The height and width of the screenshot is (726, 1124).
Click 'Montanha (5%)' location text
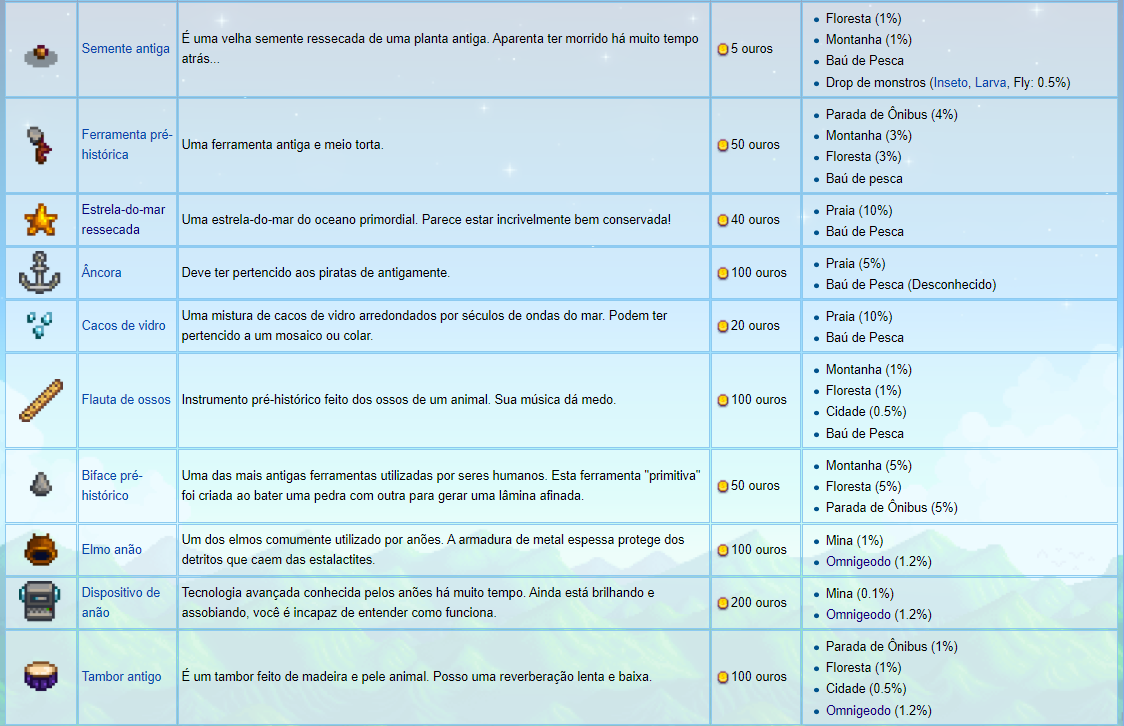click(869, 466)
